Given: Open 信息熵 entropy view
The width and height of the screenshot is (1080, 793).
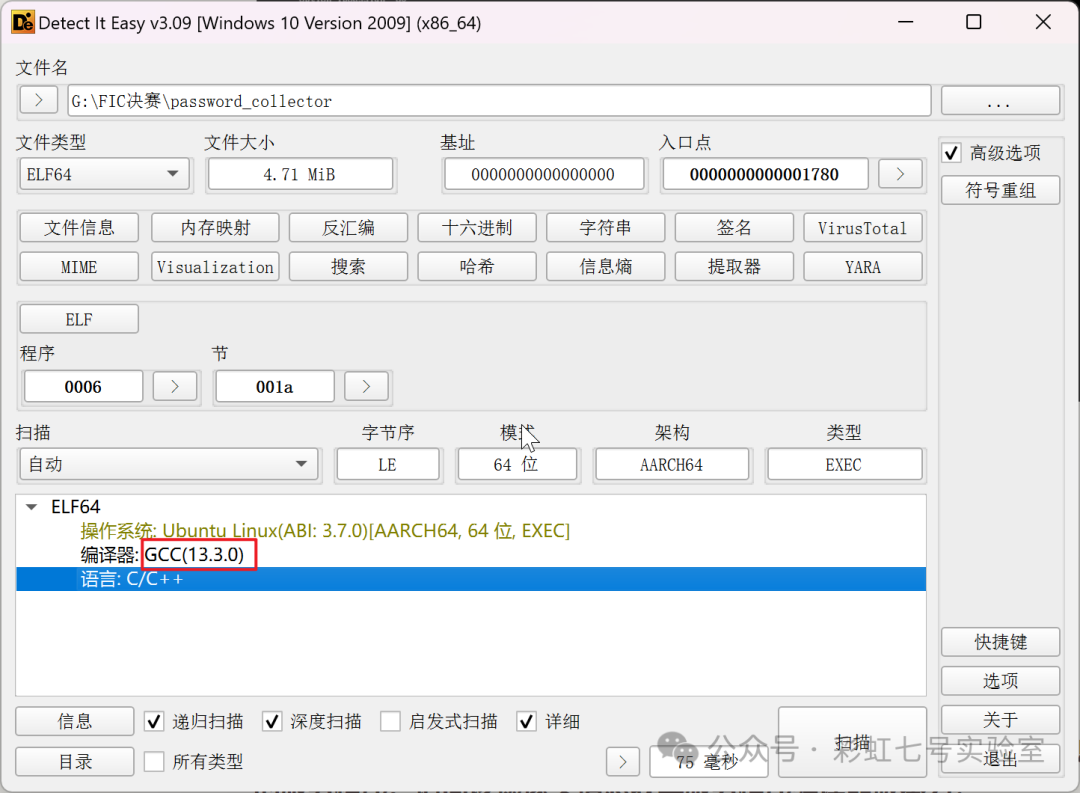Looking at the screenshot, I should point(605,267).
